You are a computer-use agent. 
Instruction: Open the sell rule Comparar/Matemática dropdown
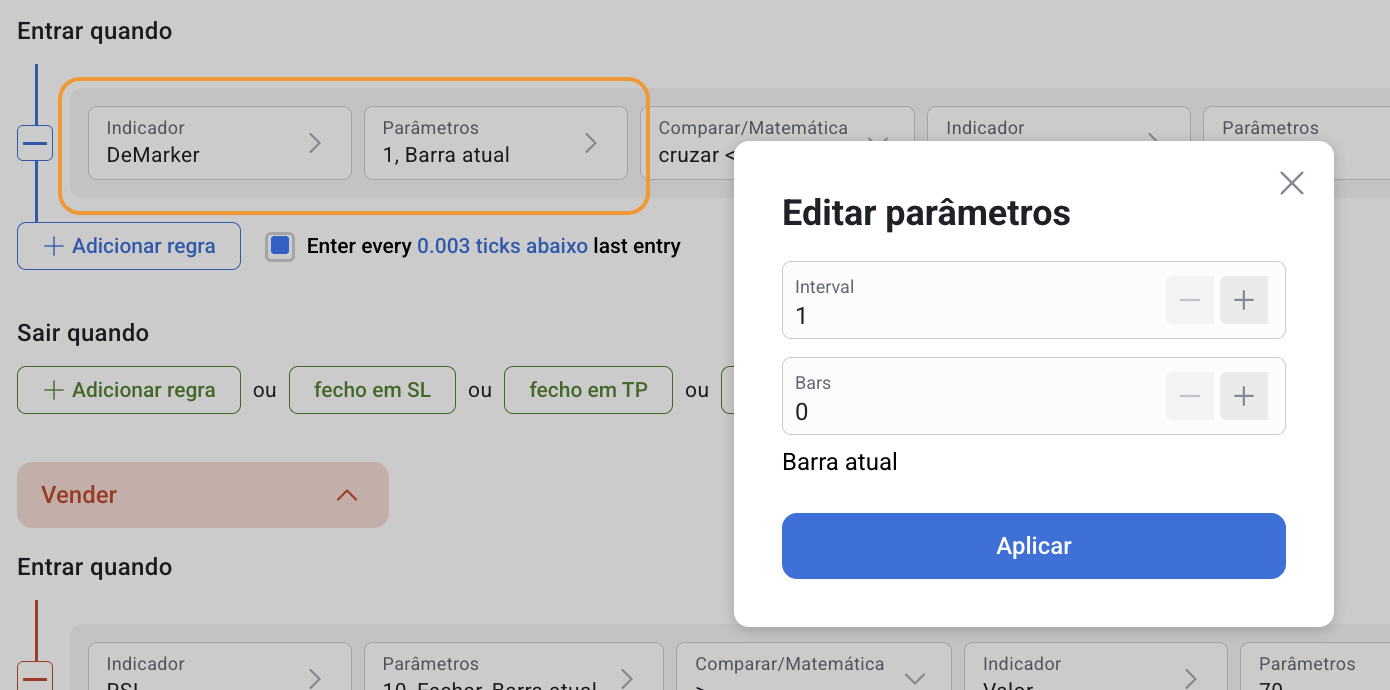[x=814, y=667]
